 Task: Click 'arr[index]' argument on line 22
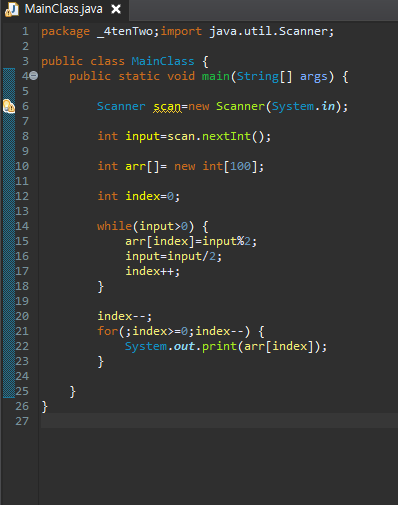279,346
